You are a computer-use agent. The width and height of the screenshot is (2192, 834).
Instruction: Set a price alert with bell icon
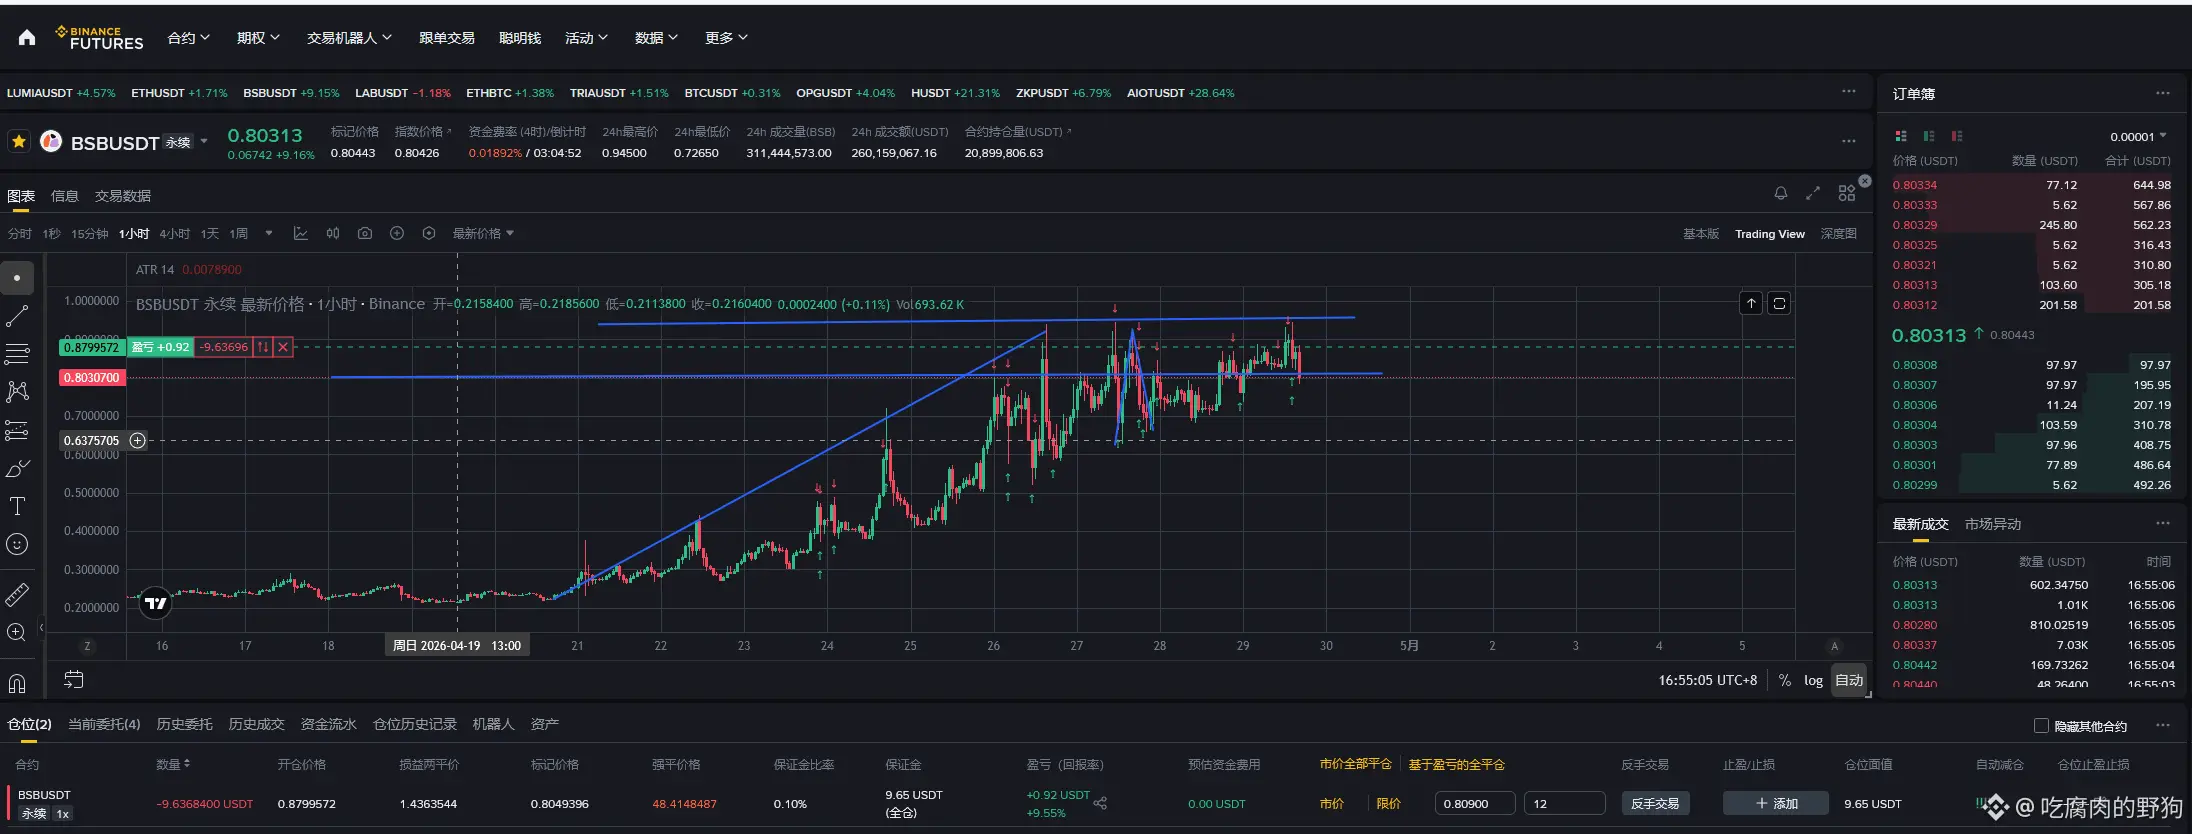(1781, 193)
